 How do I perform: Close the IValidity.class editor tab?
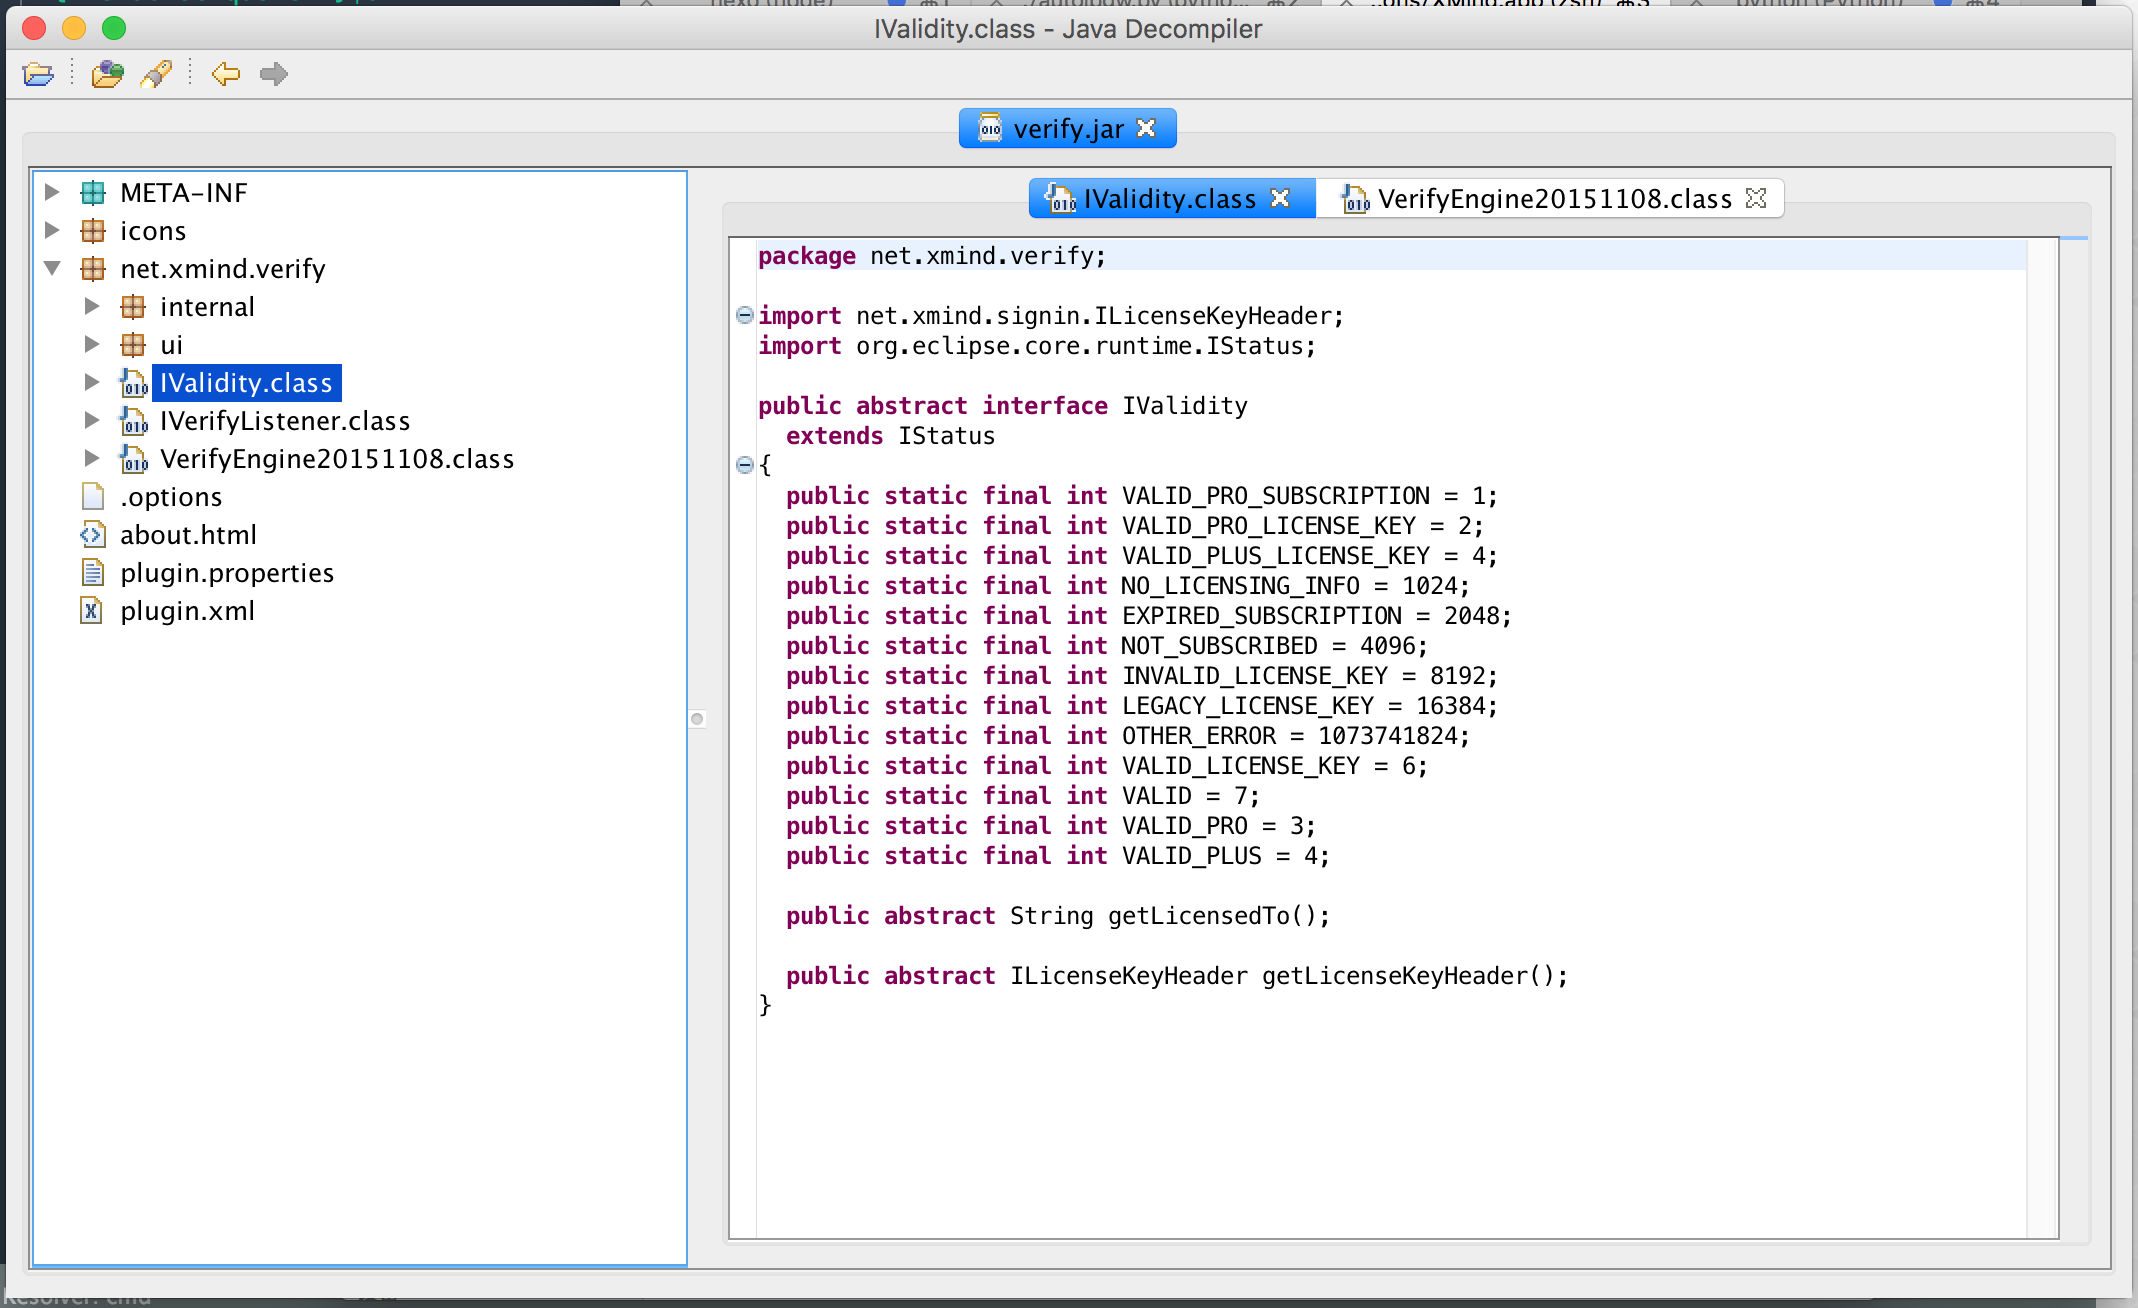(x=1280, y=198)
